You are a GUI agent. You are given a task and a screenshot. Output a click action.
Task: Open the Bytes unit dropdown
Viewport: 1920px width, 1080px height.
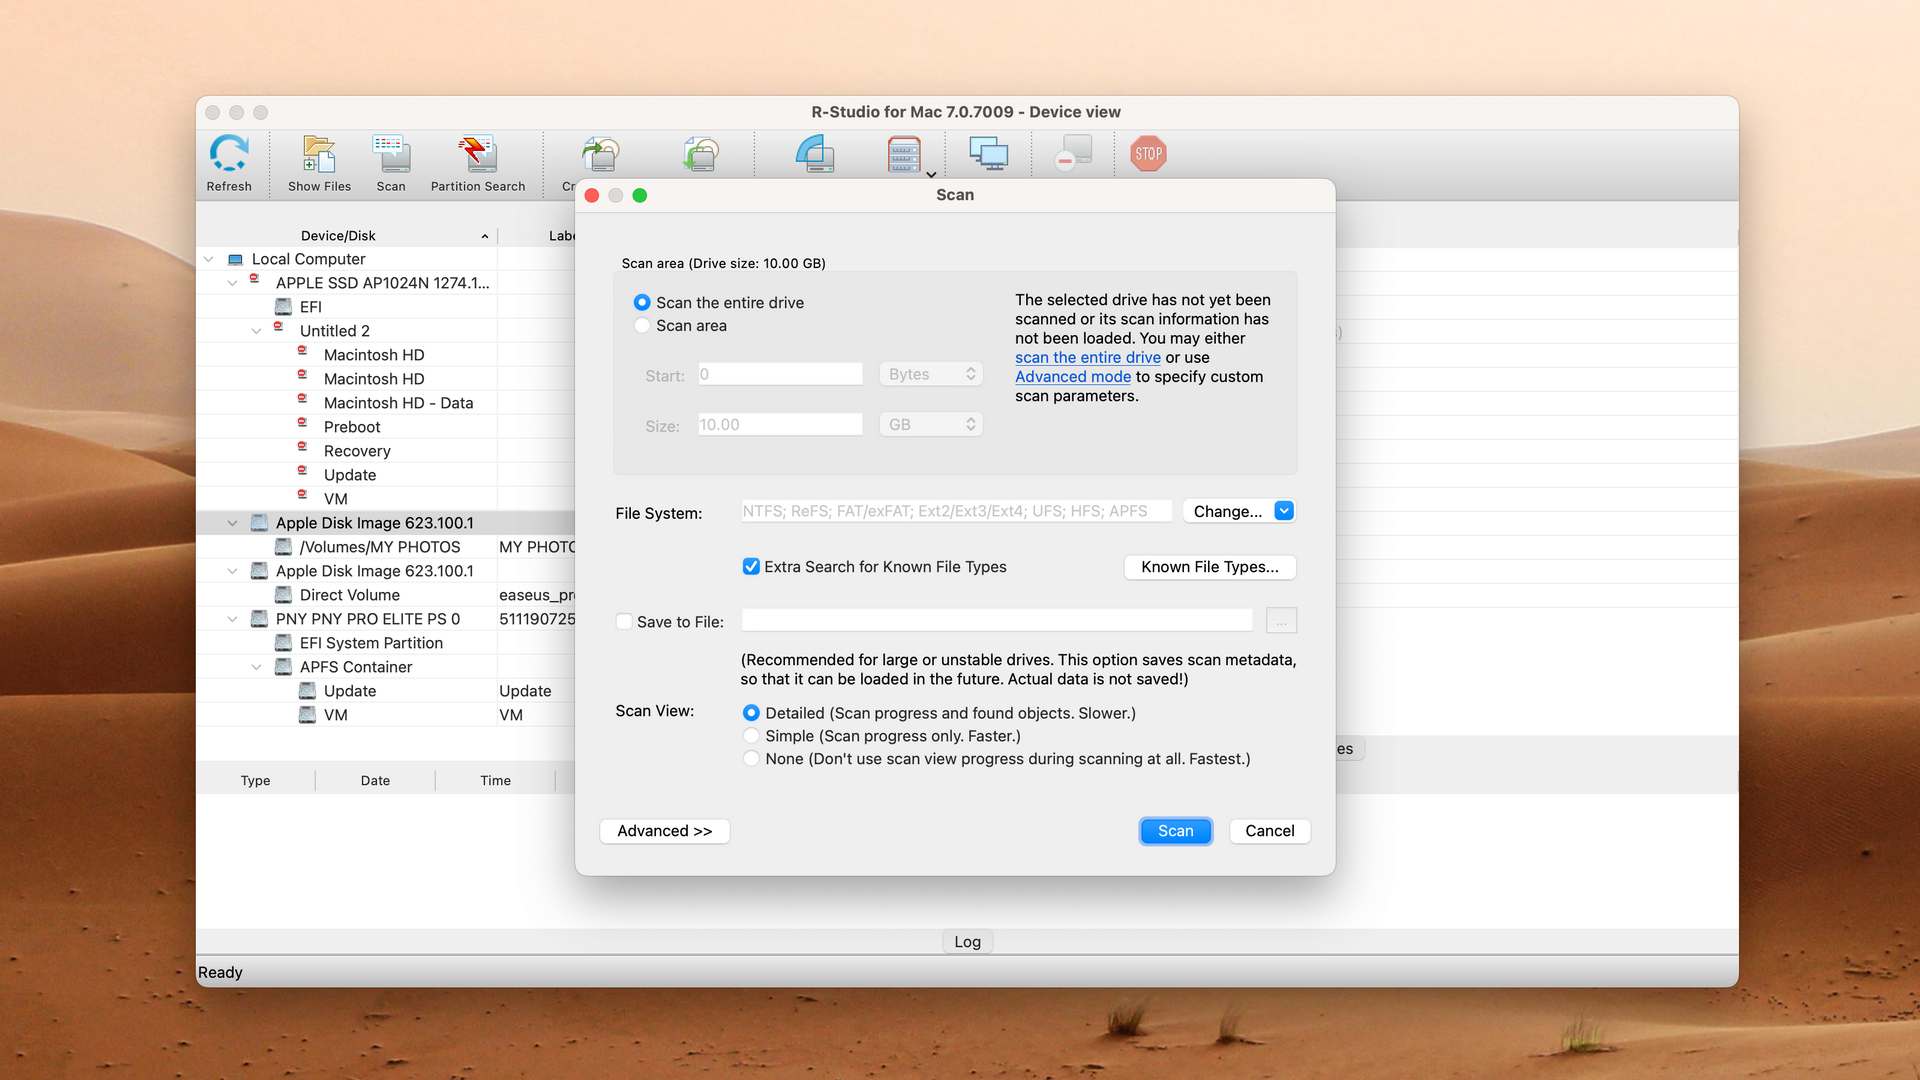click(x=931, y=374)
